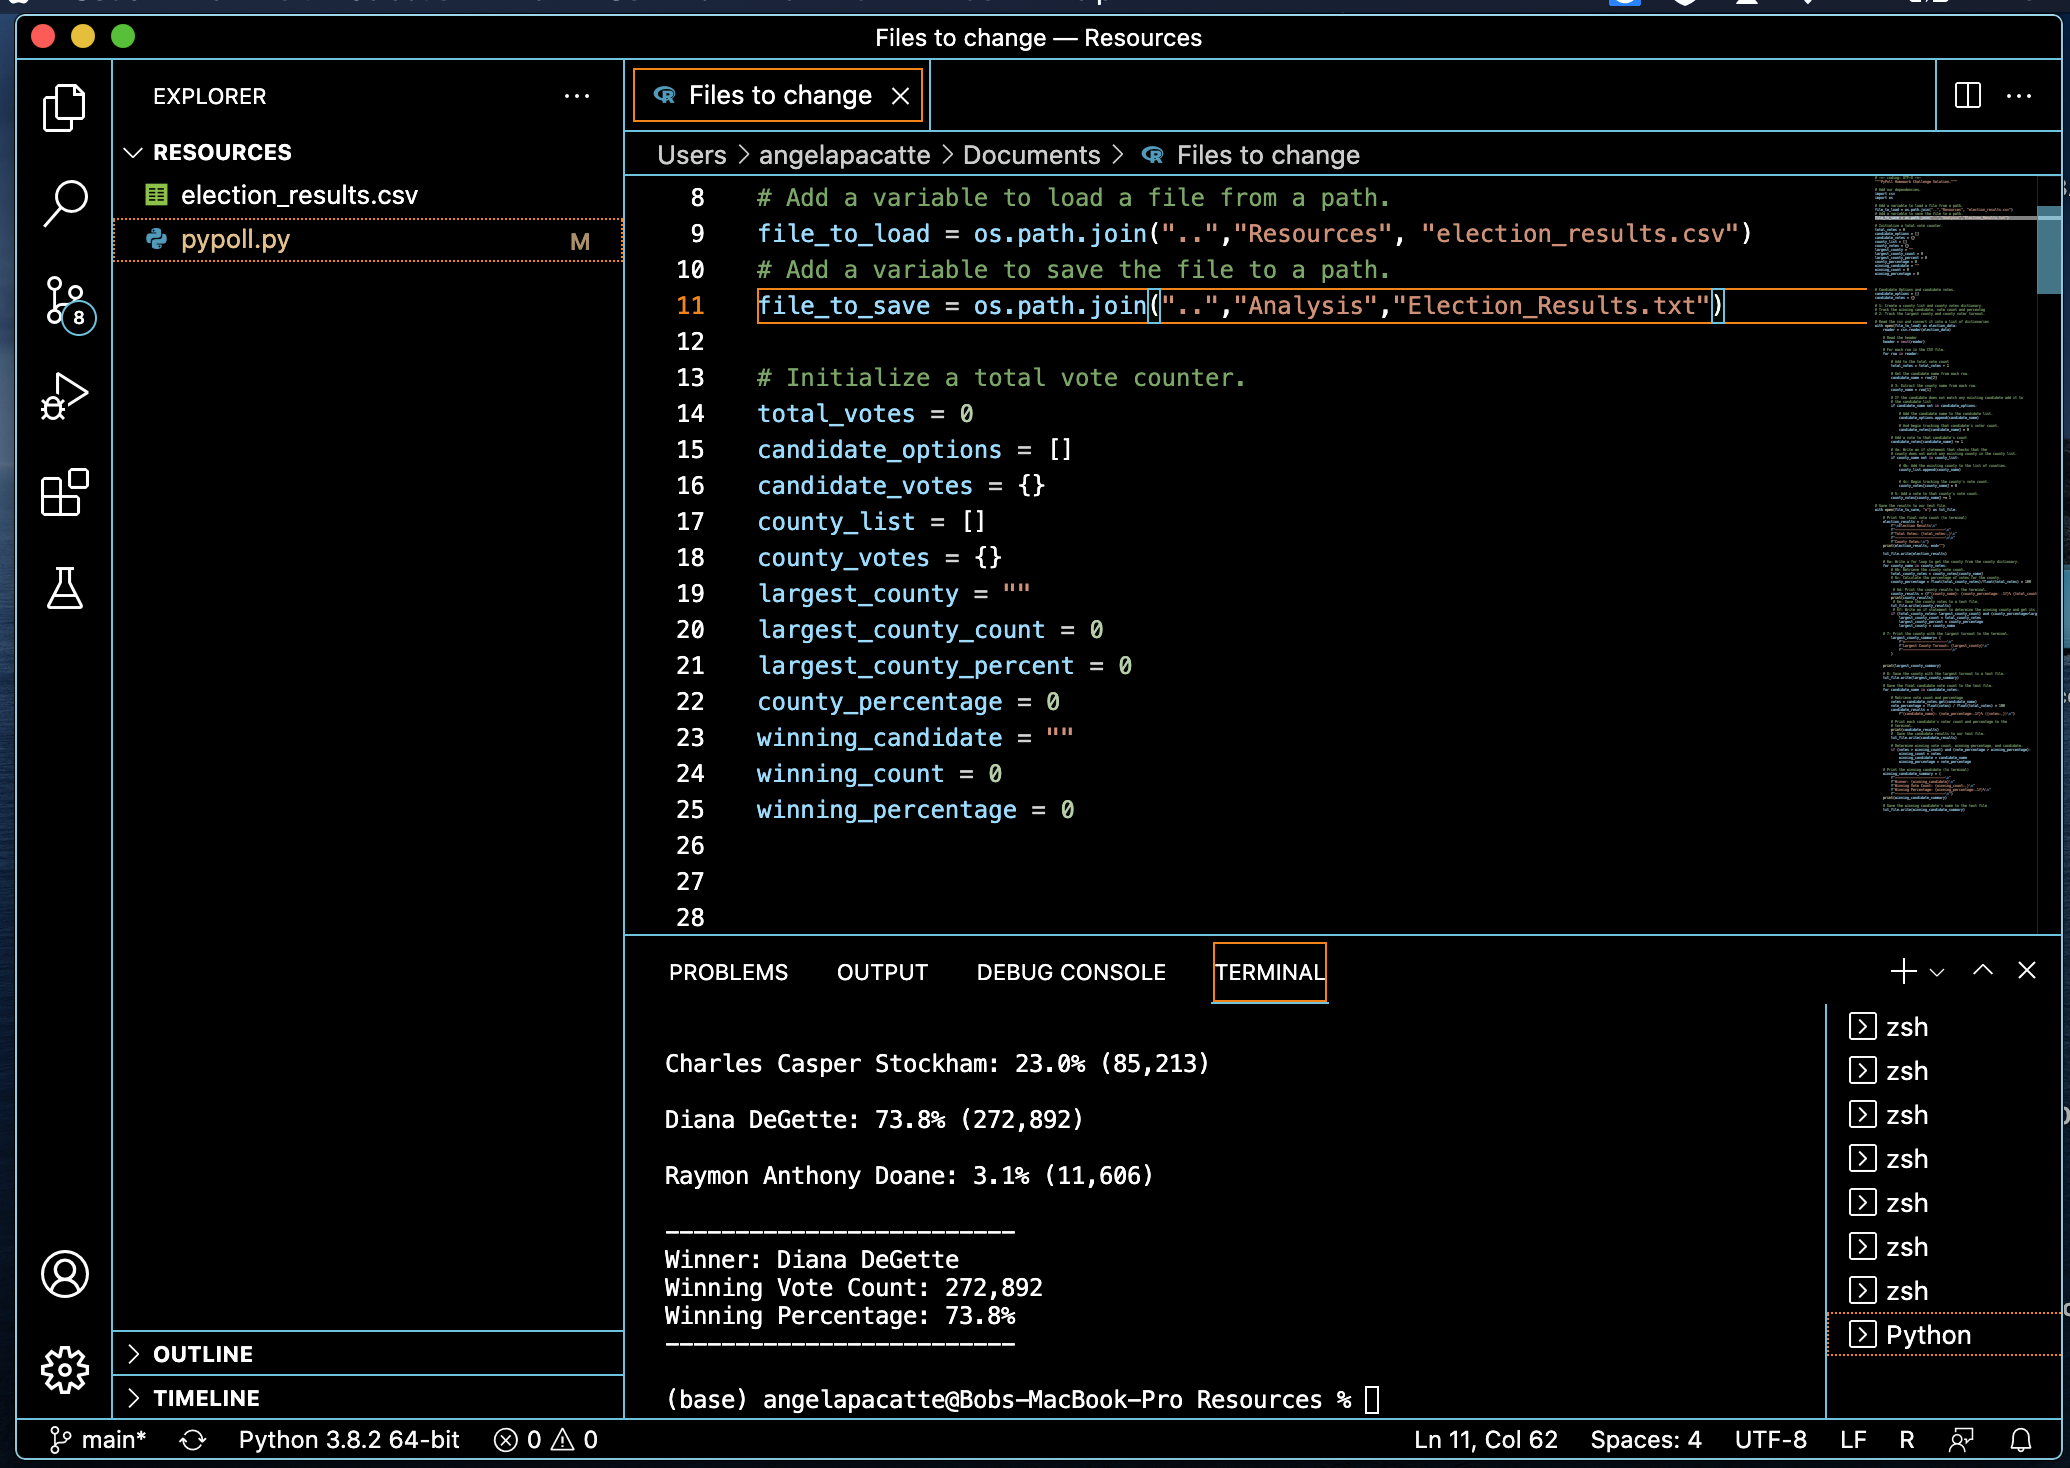The image size is (2070, 1468).
Task: Click the code minimap overview
Action: pos(1954,495)
